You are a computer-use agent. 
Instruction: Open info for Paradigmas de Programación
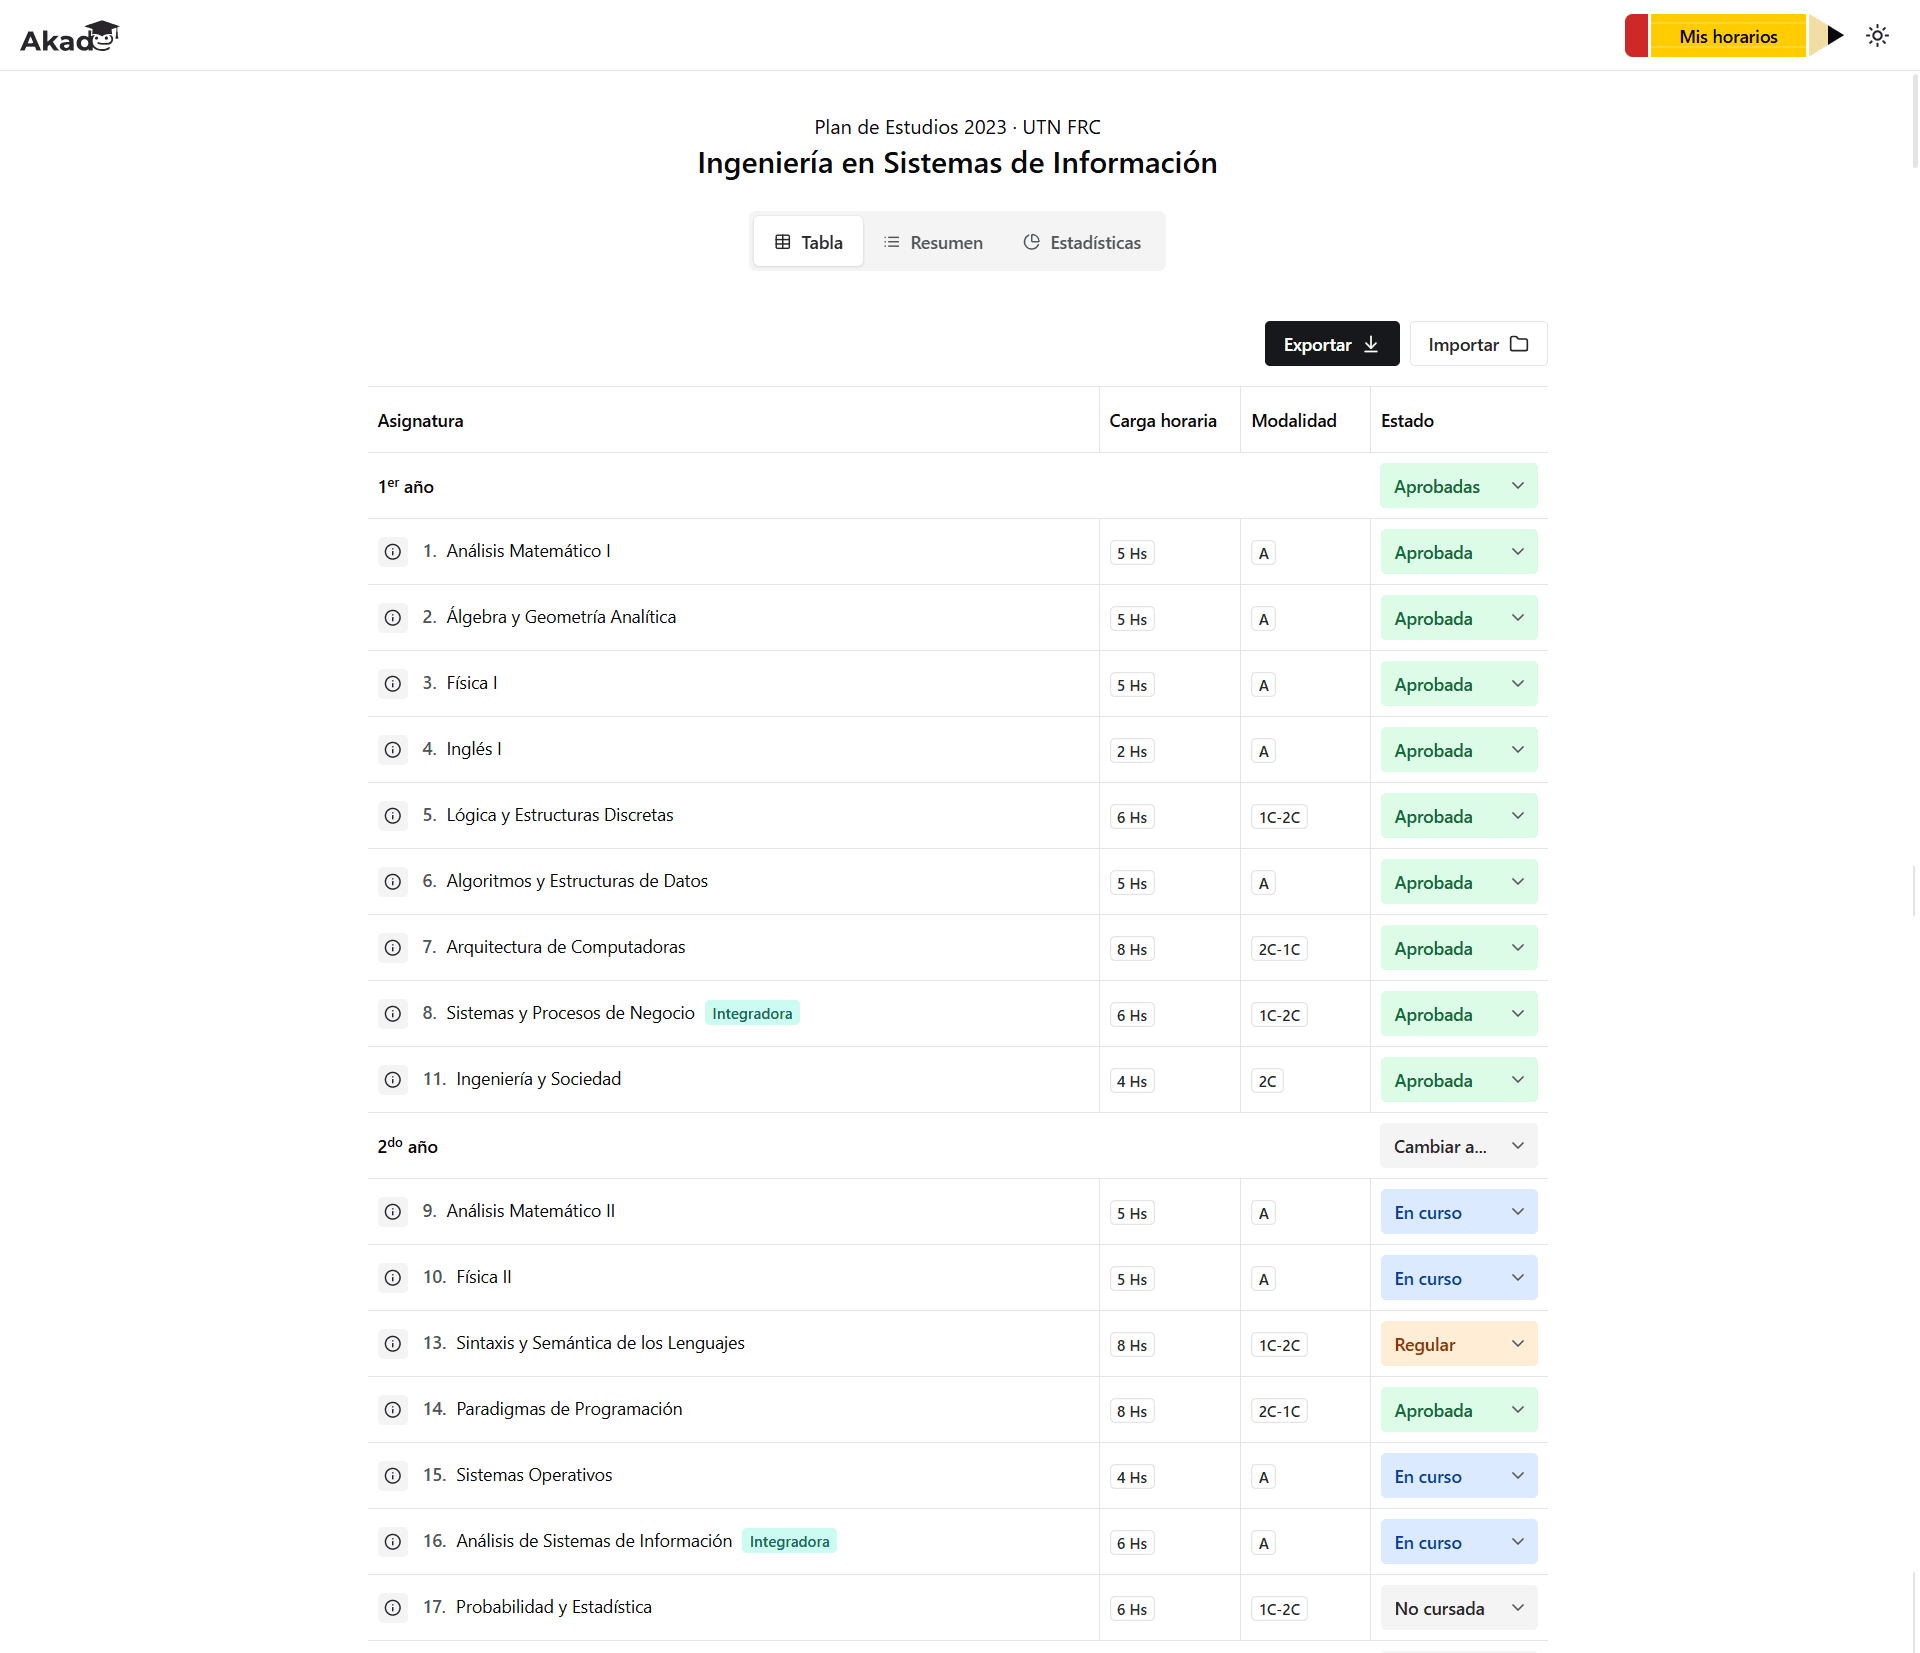393,1410
